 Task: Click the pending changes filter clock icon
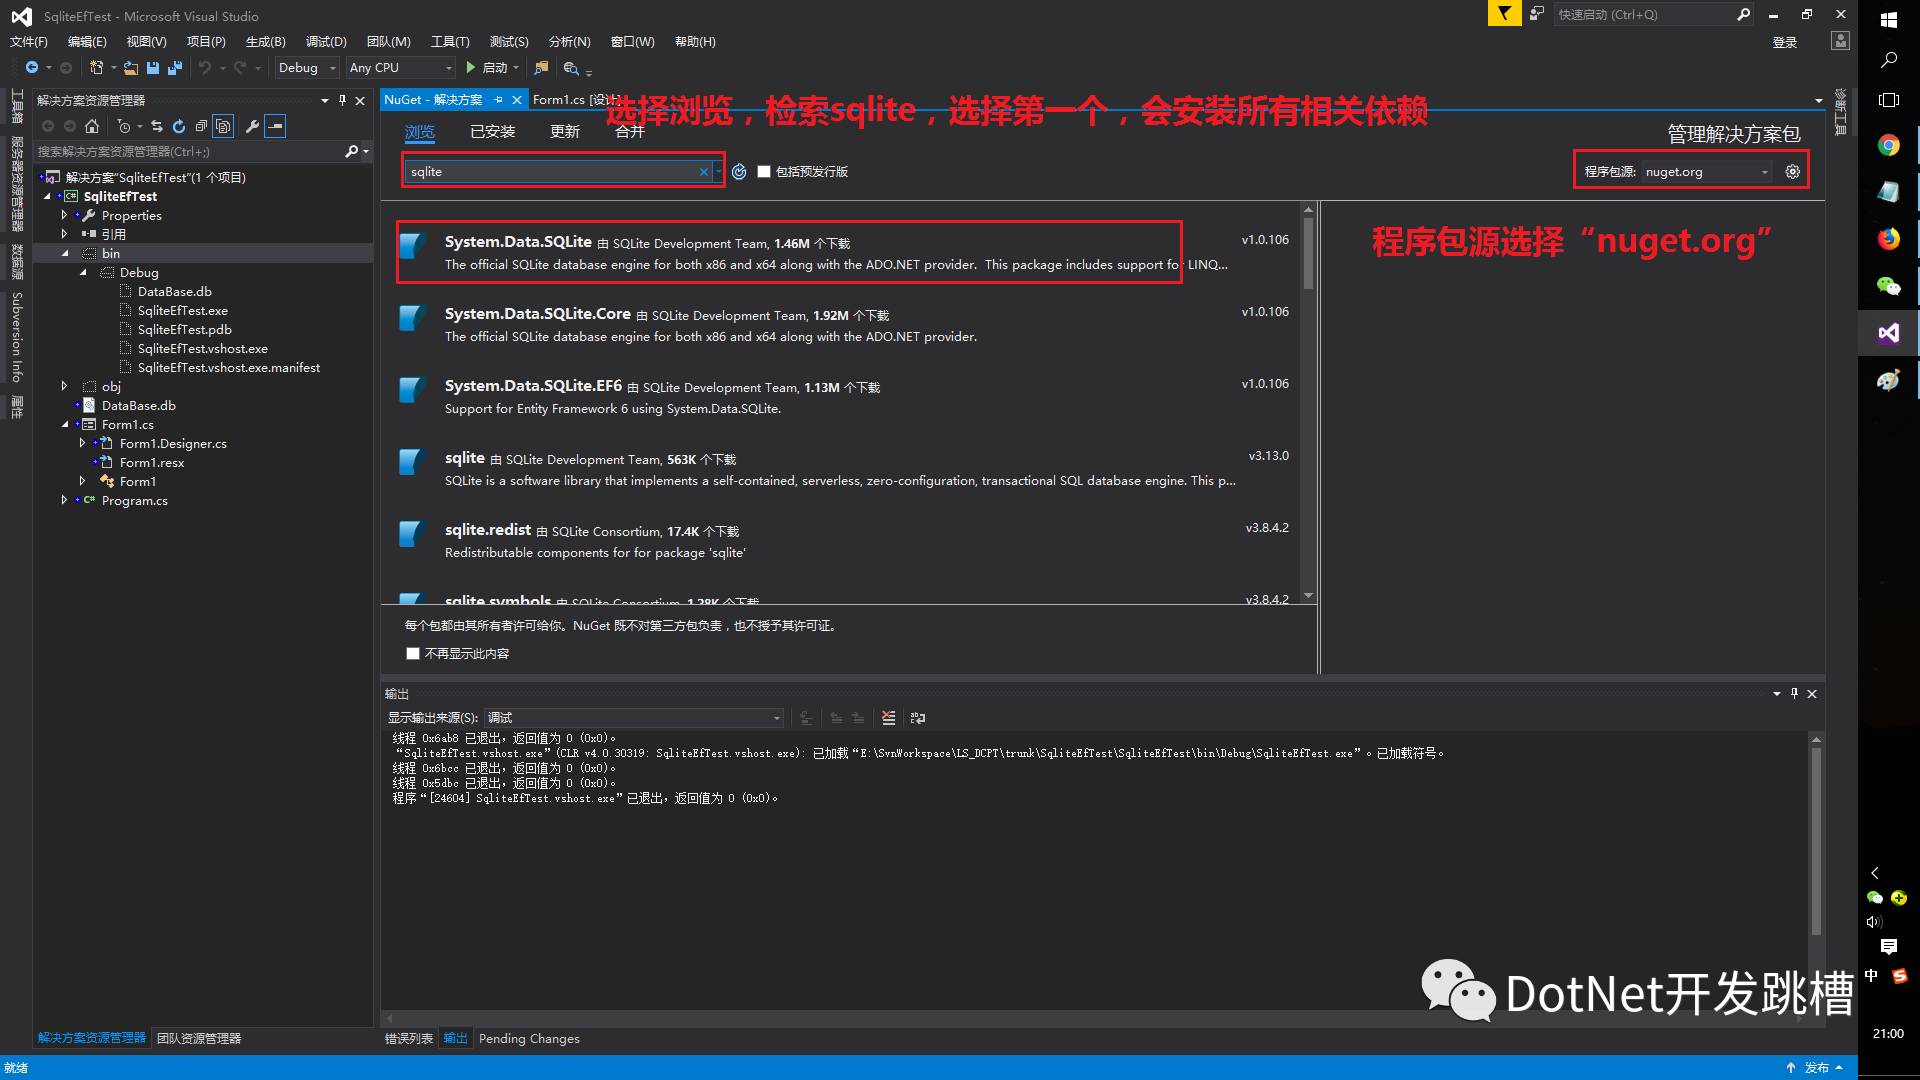[124, 126]
